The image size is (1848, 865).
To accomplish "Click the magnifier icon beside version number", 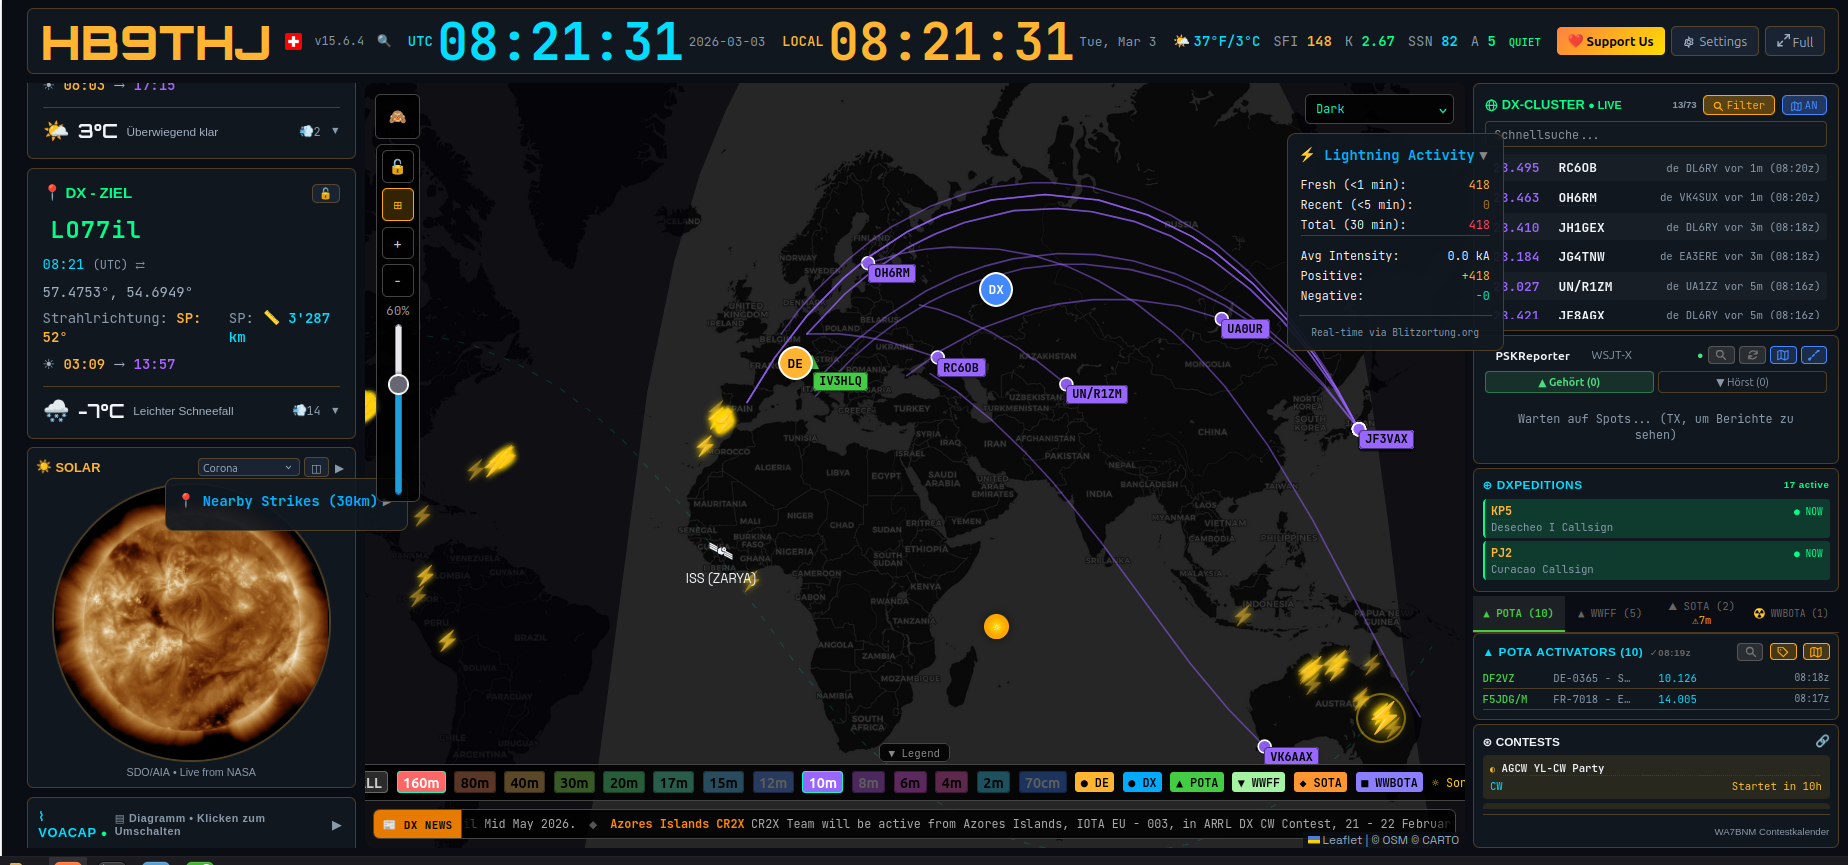I will 384,41.
